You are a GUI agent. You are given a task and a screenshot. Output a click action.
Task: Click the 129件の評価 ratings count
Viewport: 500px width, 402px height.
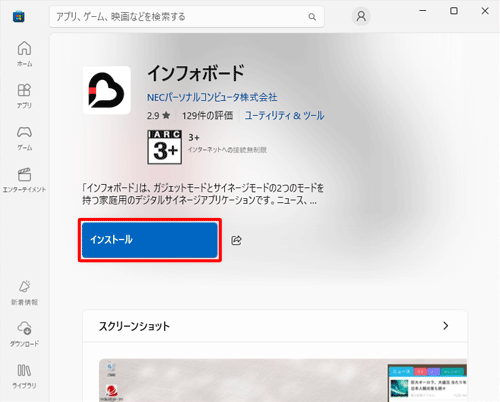[x=207, y=116]
